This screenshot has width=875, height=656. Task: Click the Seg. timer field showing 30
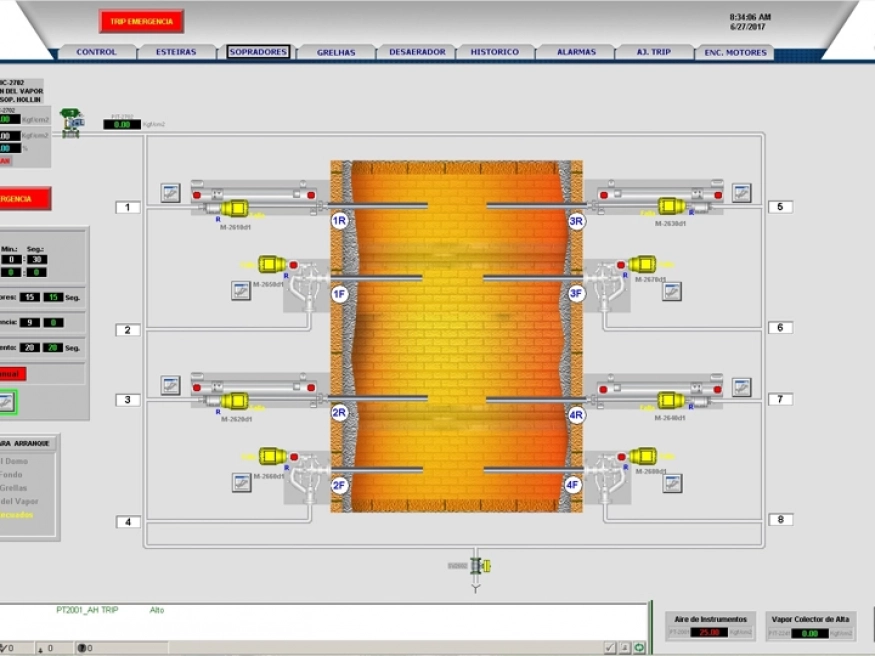tap(36, 259)
